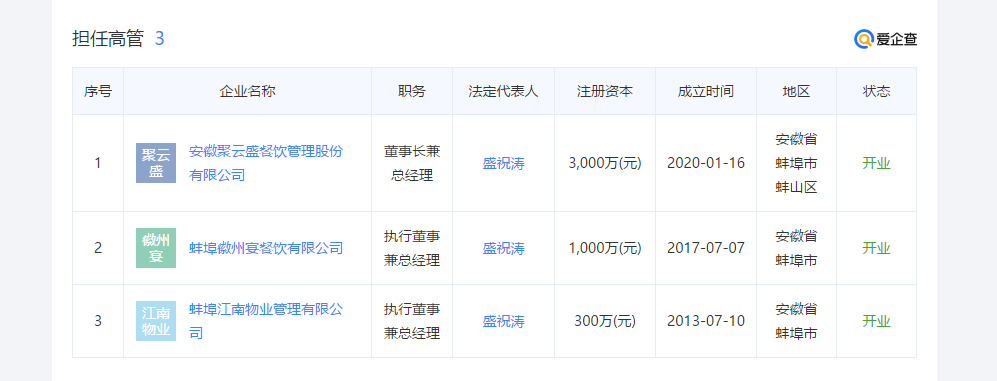This screenshot has width=997, height=381.
Task: Click 盛祝涛 in the 聚云盛 row
Action: 504,163
